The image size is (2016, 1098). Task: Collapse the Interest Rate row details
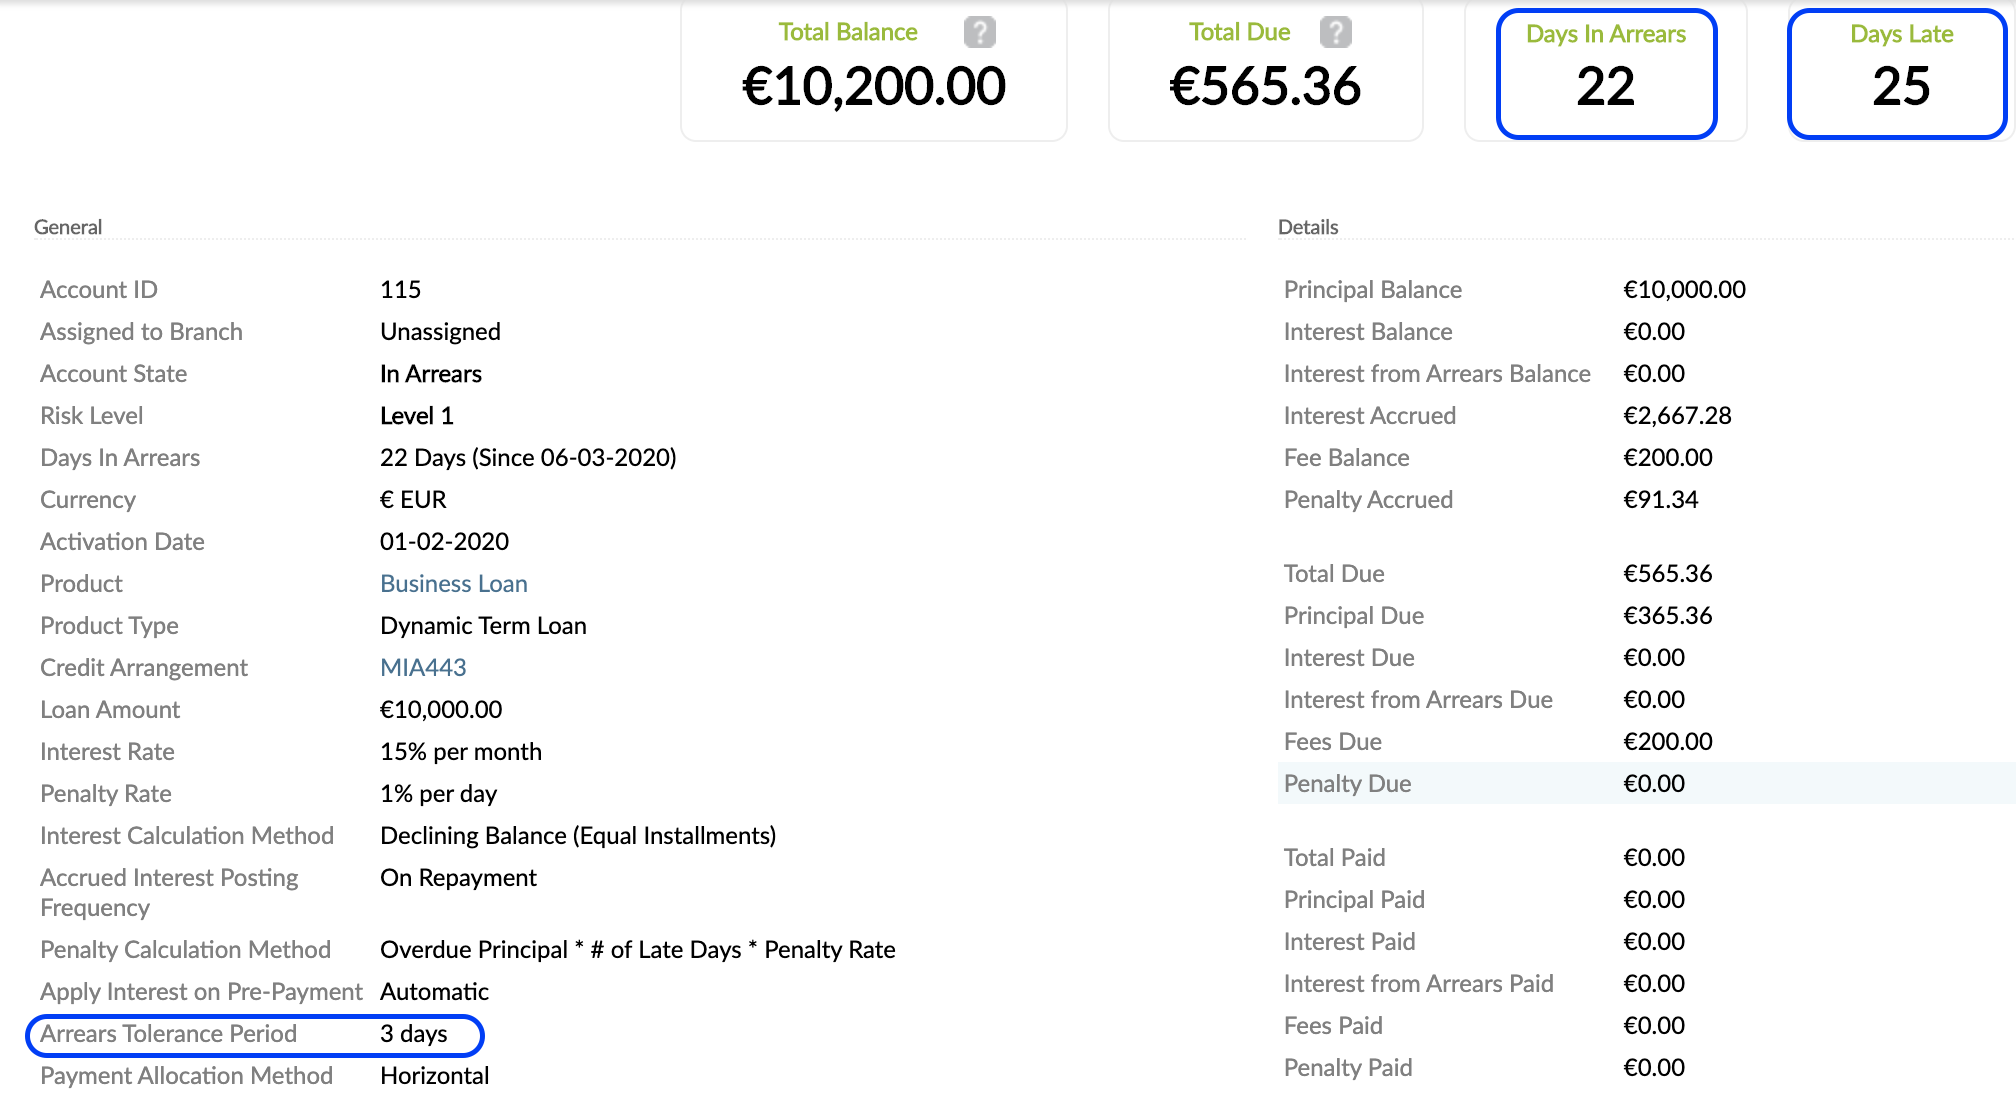(x=460, y=751)
